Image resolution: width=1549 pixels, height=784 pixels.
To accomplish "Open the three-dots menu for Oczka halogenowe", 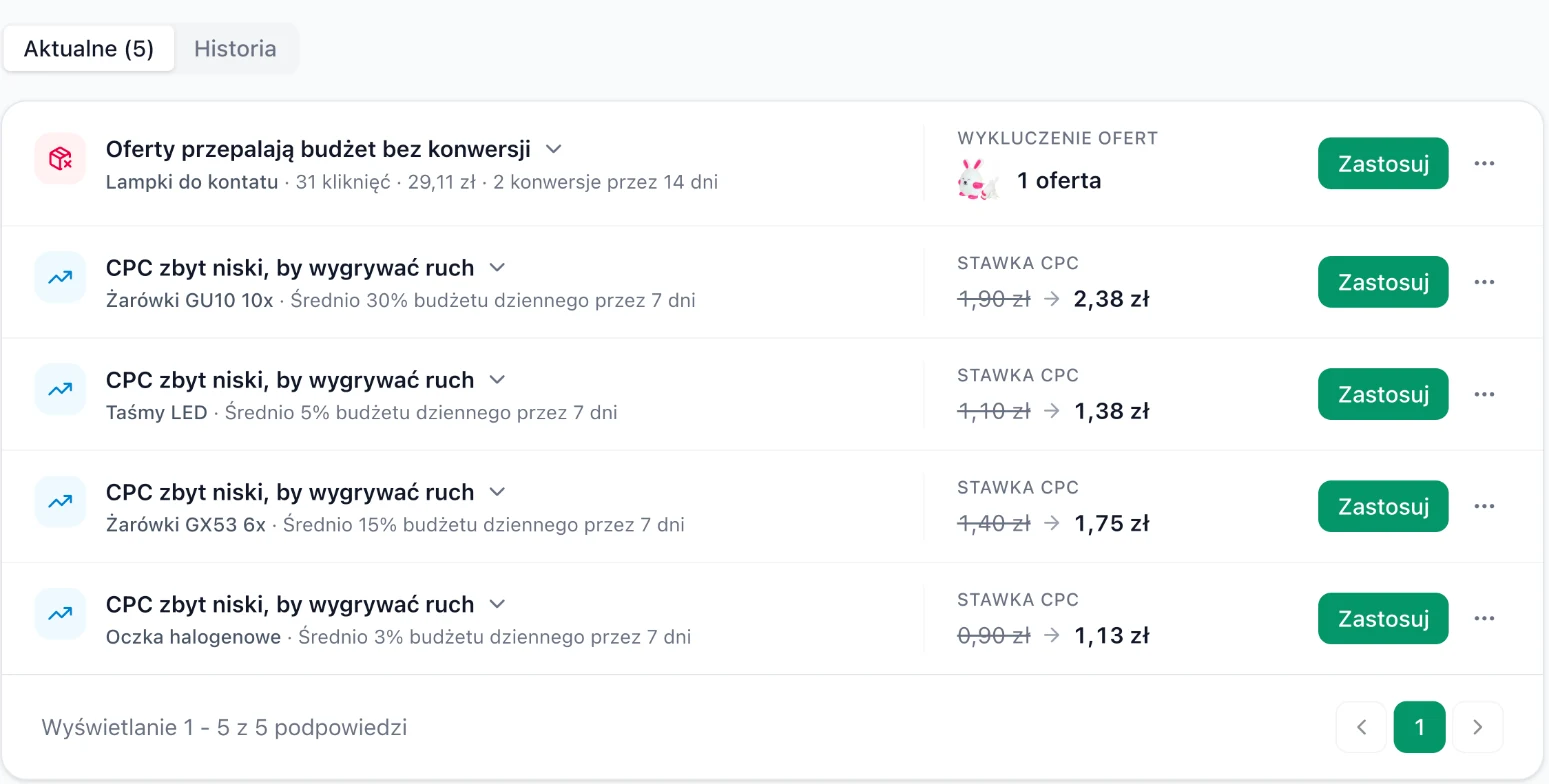I will click(1484, 618).
